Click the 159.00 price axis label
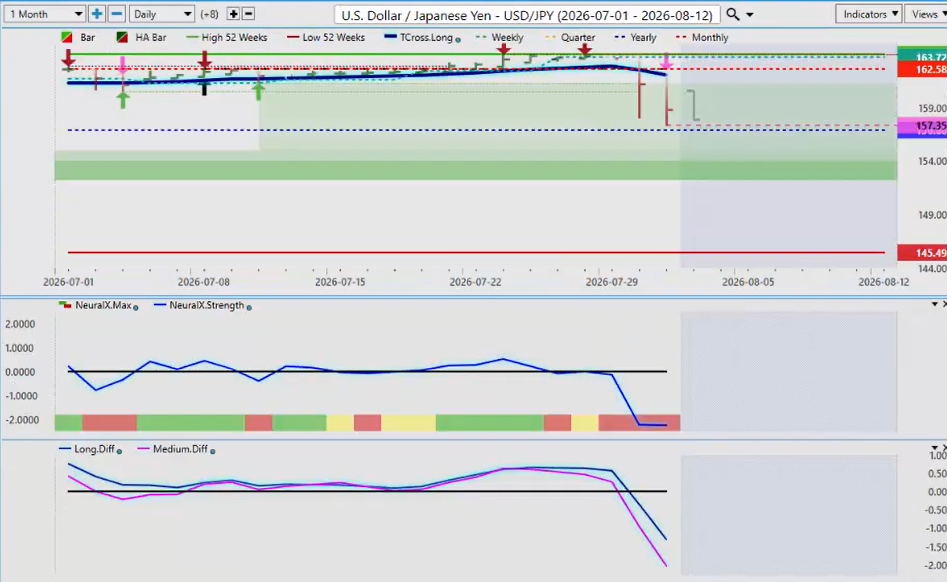 point(932,109)
